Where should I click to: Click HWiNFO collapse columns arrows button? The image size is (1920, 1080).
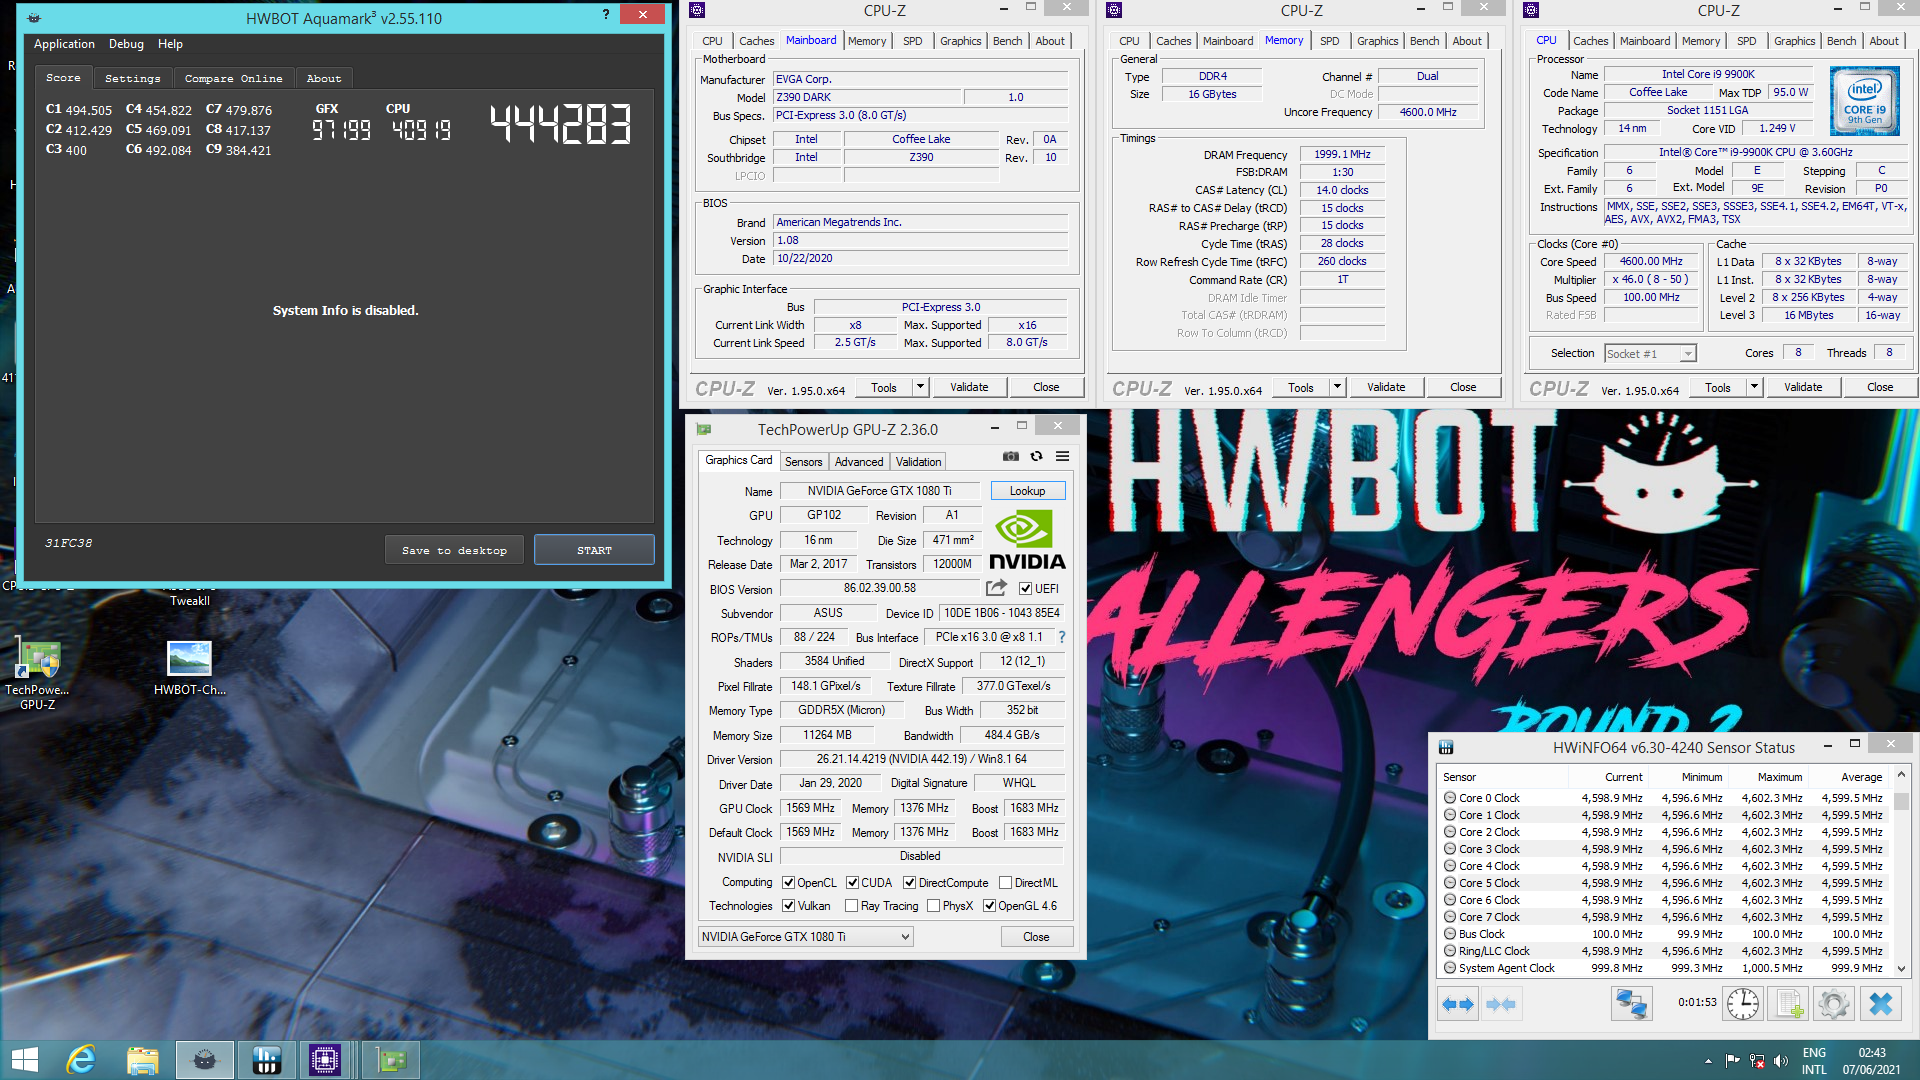(1501, 1004)
